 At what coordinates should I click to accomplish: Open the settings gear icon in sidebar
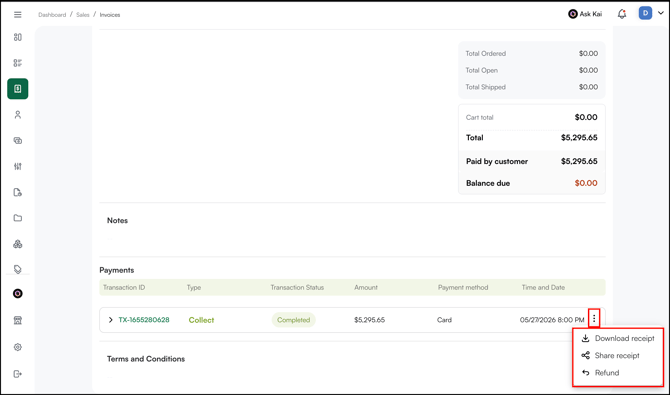[x=18, y=347]
